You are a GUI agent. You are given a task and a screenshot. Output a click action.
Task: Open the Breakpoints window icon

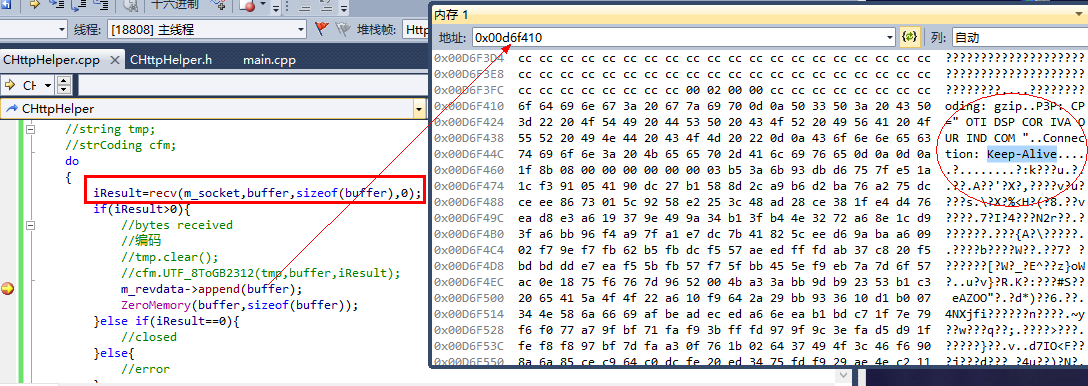point(246,5)
